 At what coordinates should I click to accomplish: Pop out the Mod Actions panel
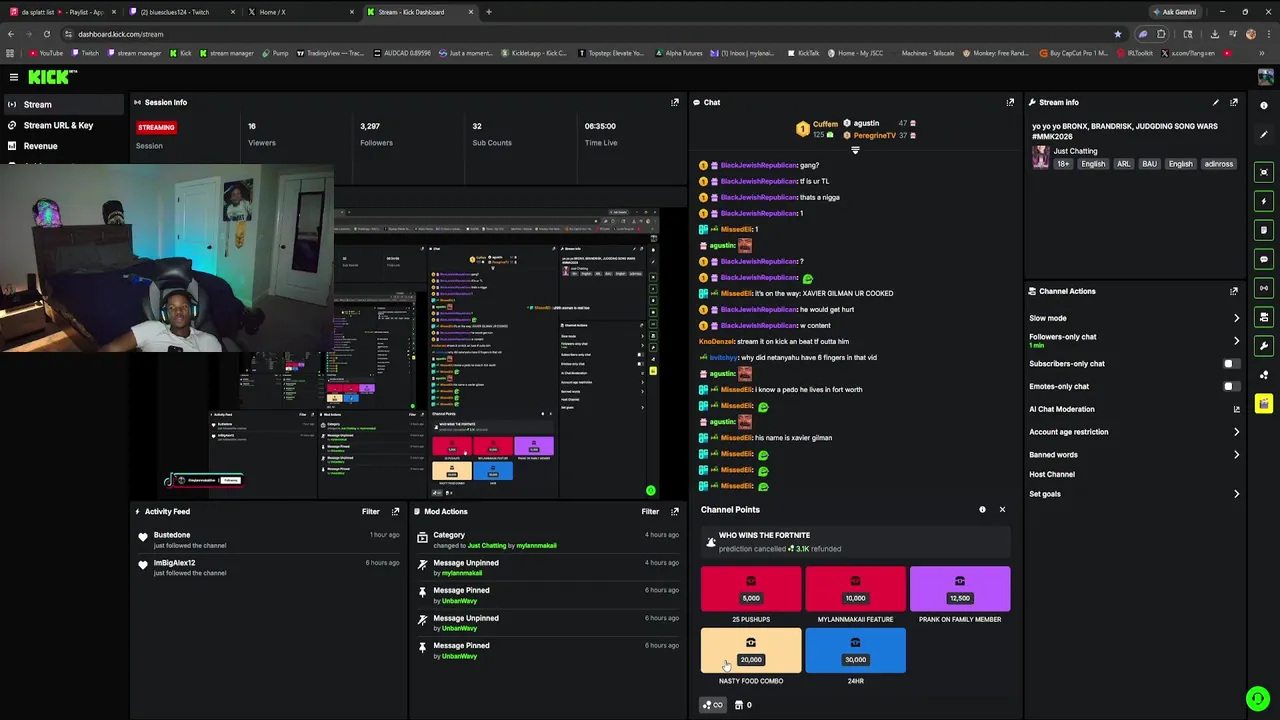[x=675, y=511]
